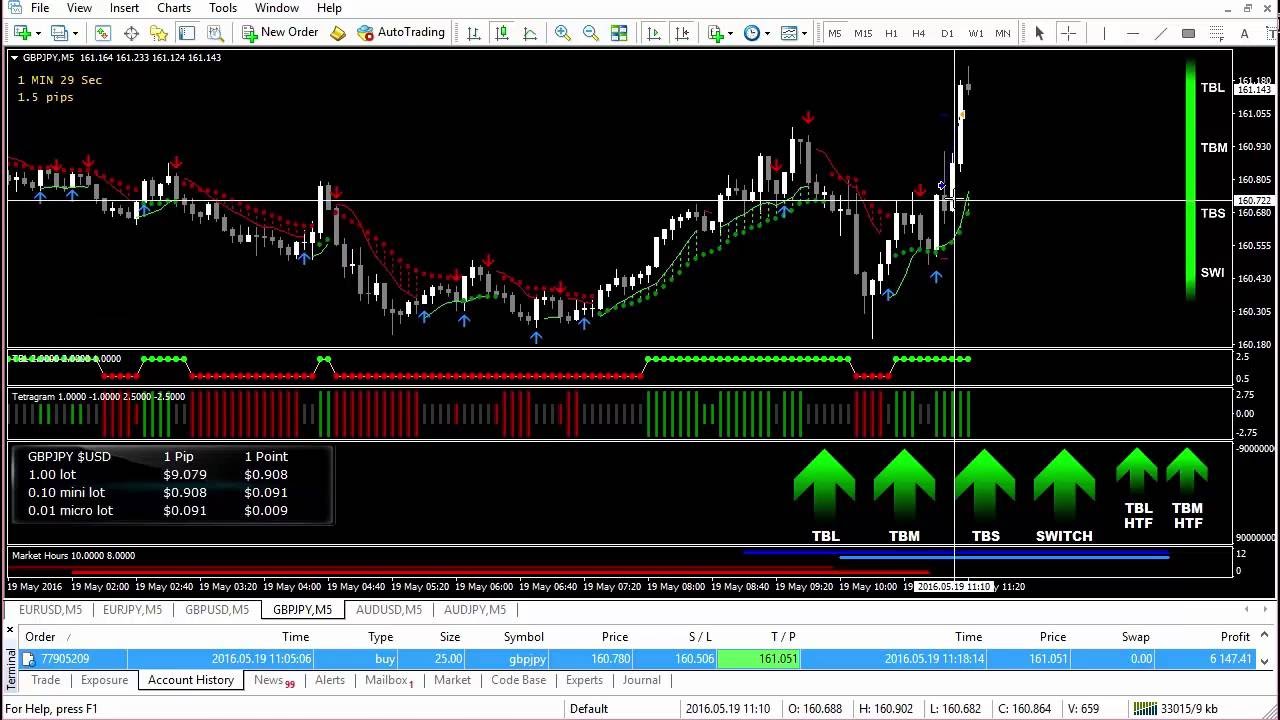Viewport: 1280px width, 720px height.
Task: Select the Fibonacci retracement tool
Action: click(1216, 33)
